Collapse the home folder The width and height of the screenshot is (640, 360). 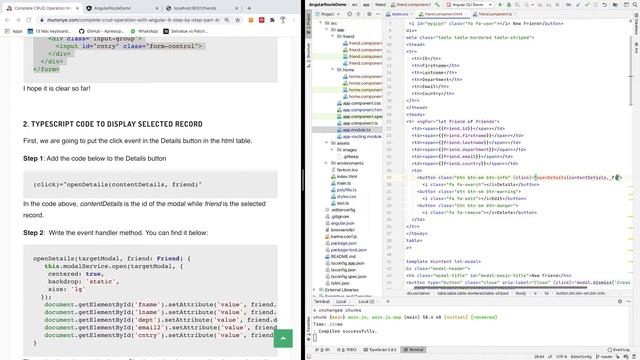click(333, 70)
